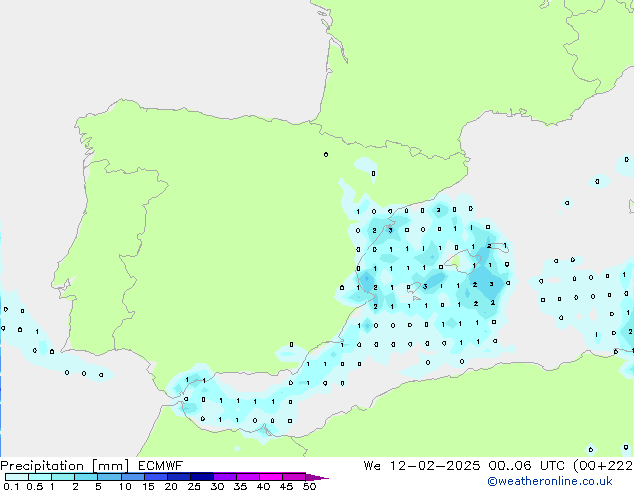Screen dimensions: 634x490
Task: Click the 20–25 mm dark blue legend segment
Action: (178, 477)
